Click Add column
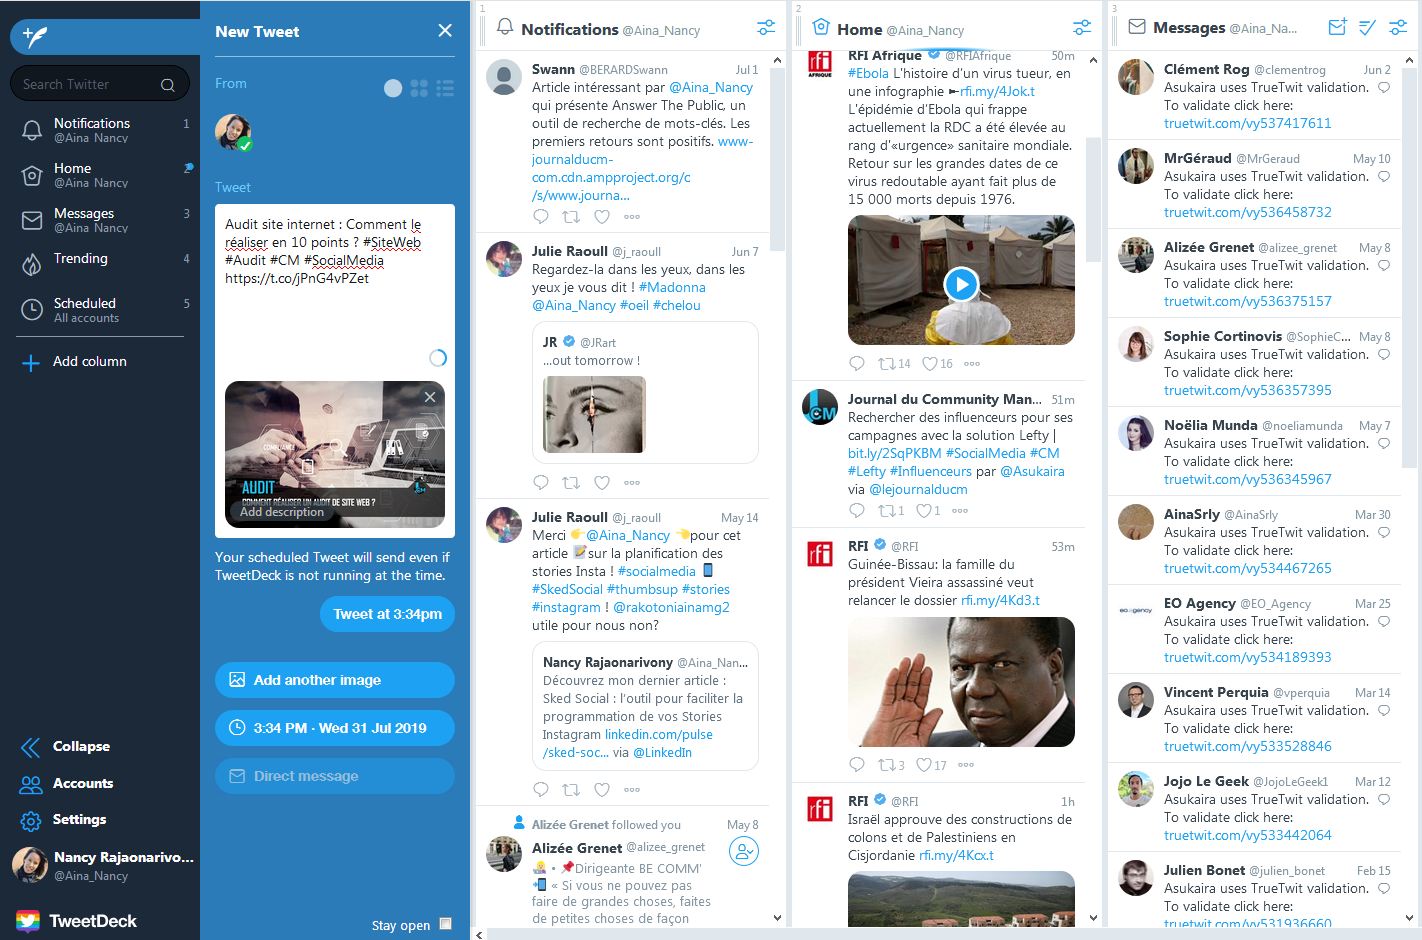This screenshot has width=1422, height=940. [75, 362]
